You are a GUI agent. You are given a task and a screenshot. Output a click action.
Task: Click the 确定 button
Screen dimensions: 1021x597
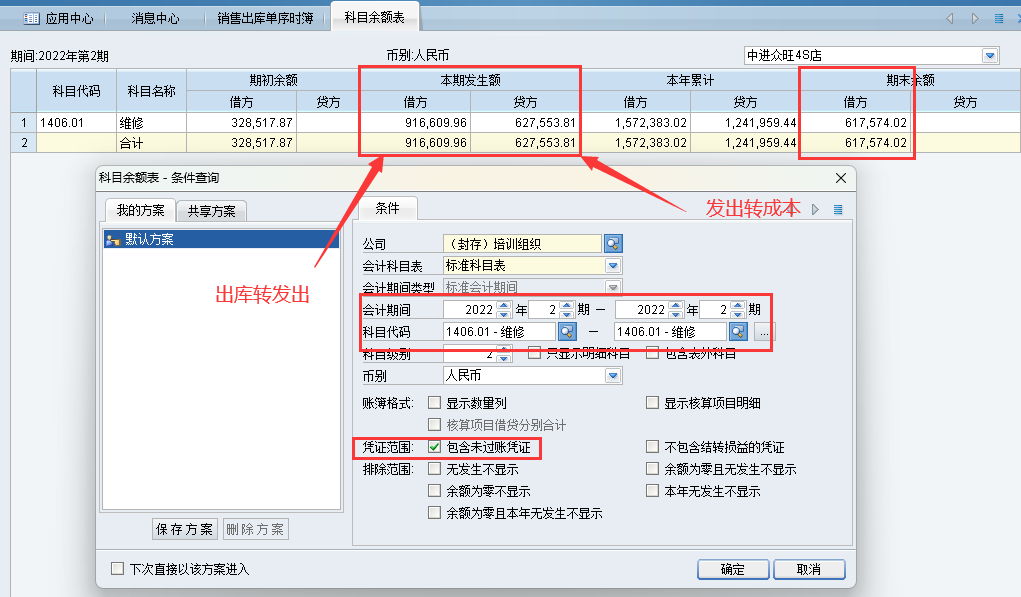(x=732, y=569)
